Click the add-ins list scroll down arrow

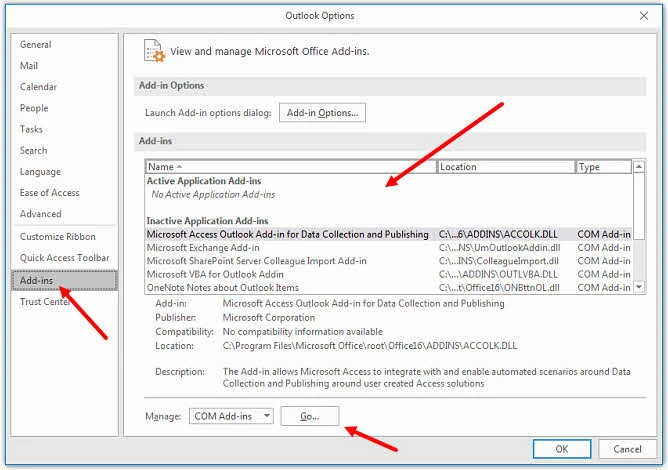[x=639, y=287]
